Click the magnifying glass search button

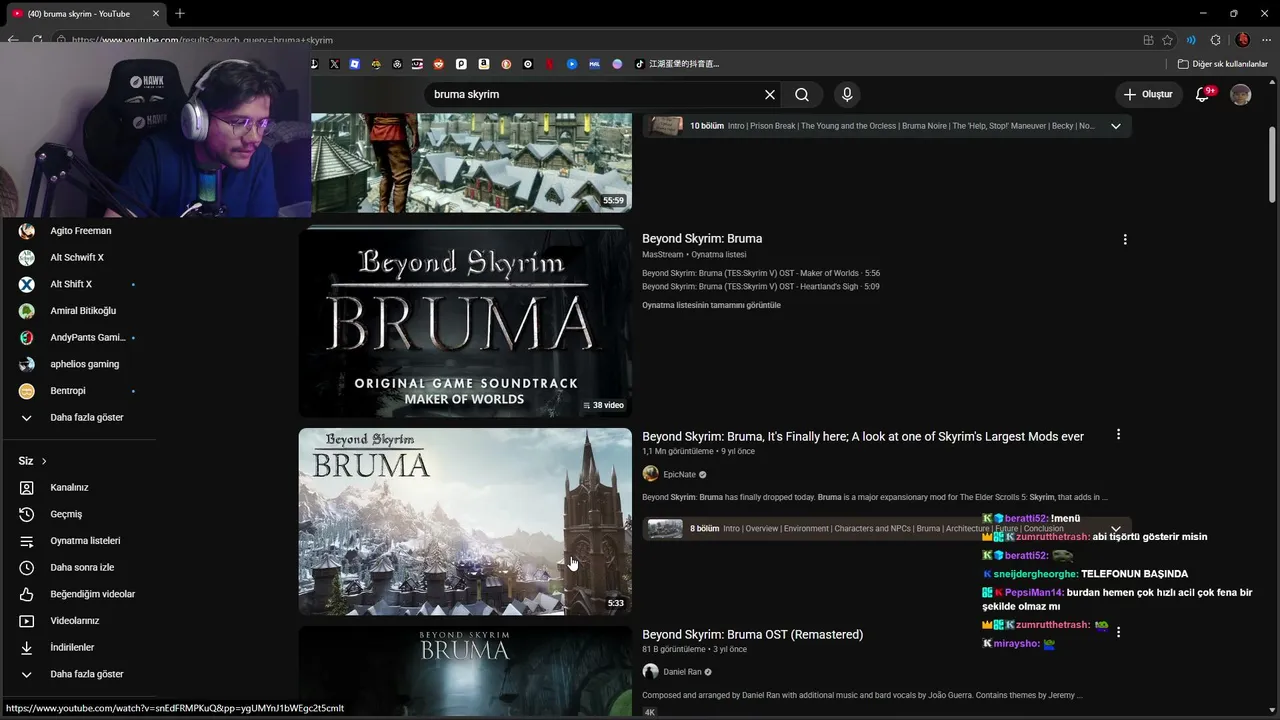tap(802, 95)
